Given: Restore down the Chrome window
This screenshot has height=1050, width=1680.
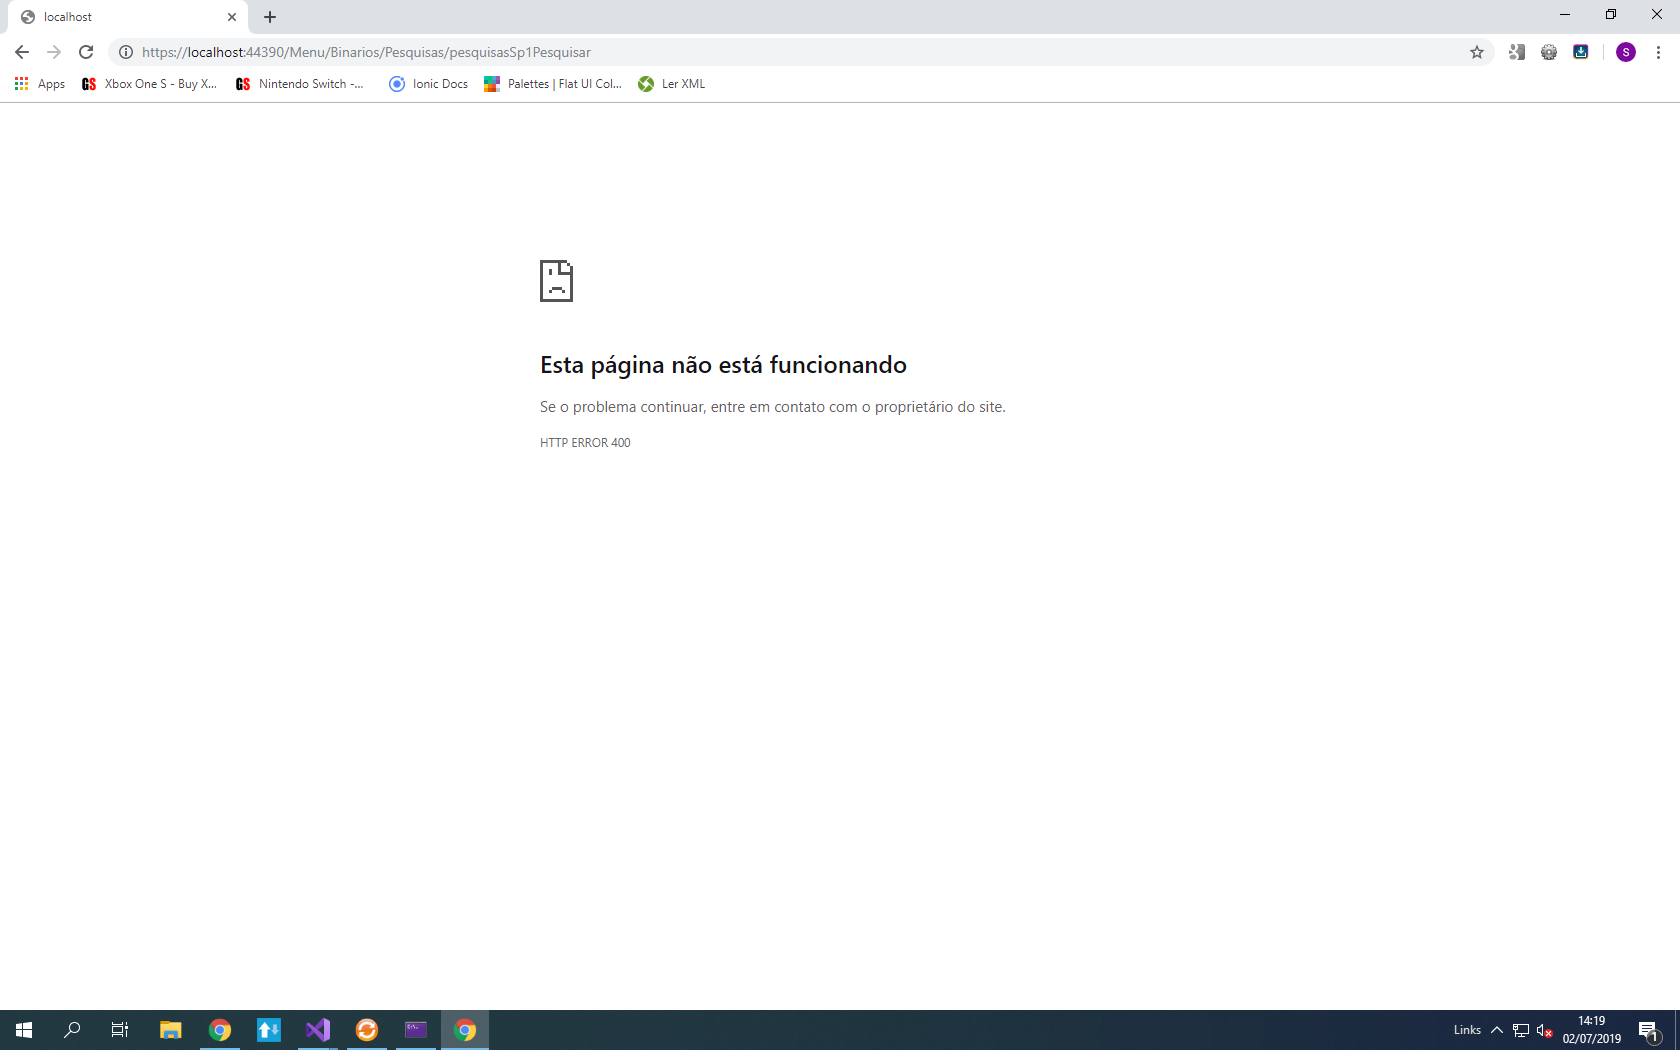Looking at the screenshot, I should click(x=1611, y=15).
